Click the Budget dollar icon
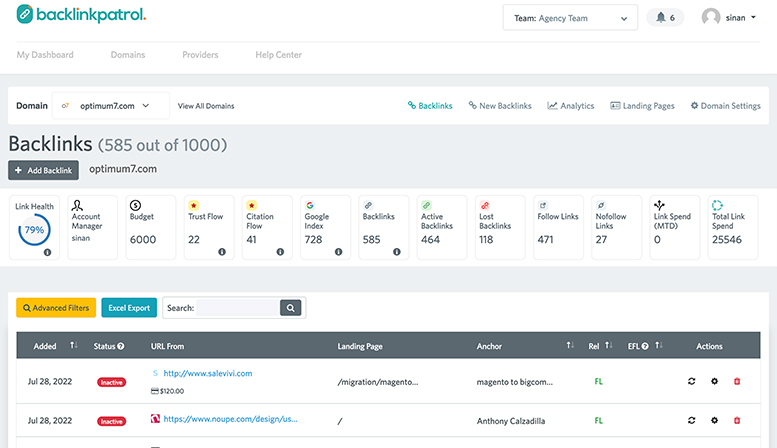This screenshot has height=448, width=777. [x=135, y=205]
